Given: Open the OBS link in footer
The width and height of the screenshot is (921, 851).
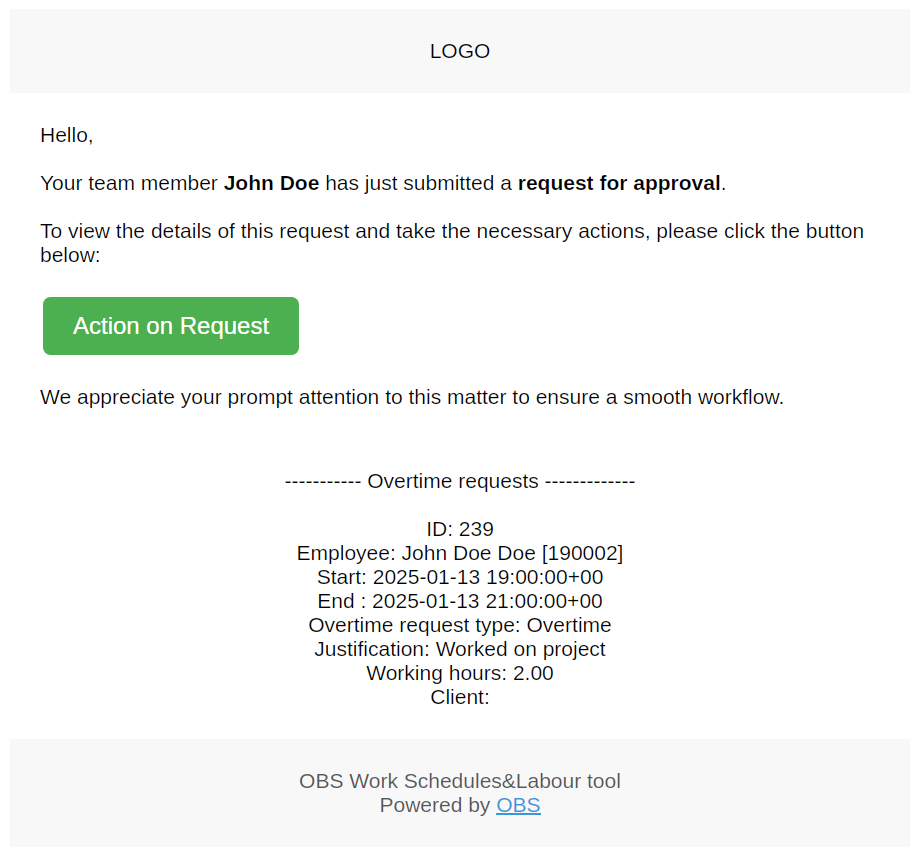Looking at the screenshot, I should tap(518, 805).
